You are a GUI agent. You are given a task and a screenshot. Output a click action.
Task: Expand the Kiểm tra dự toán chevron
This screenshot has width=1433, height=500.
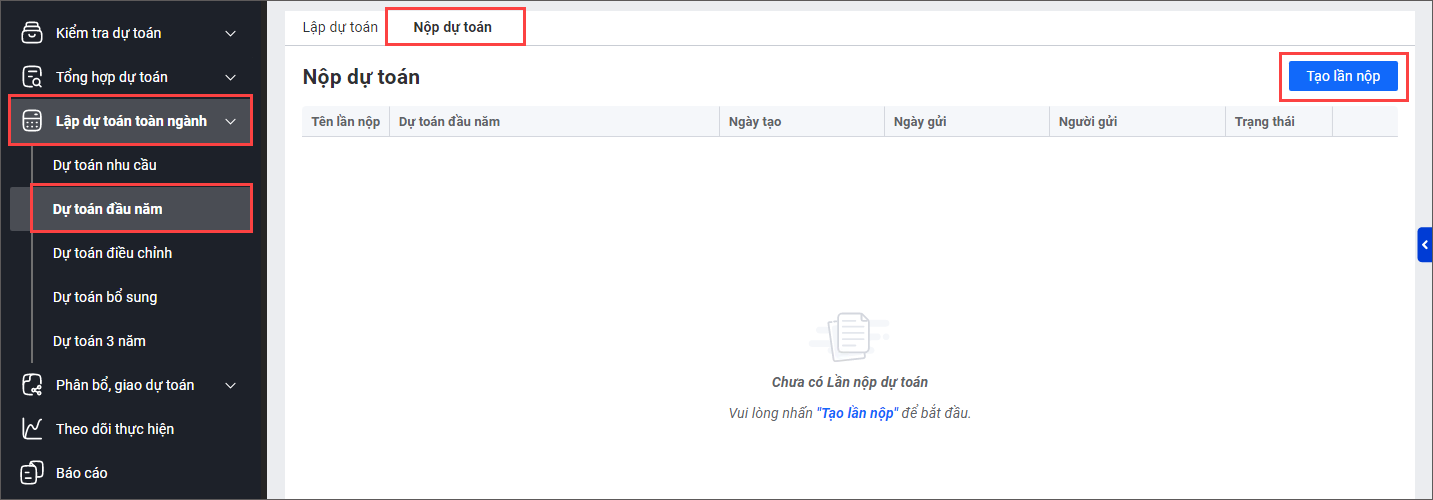click(231, 34)
